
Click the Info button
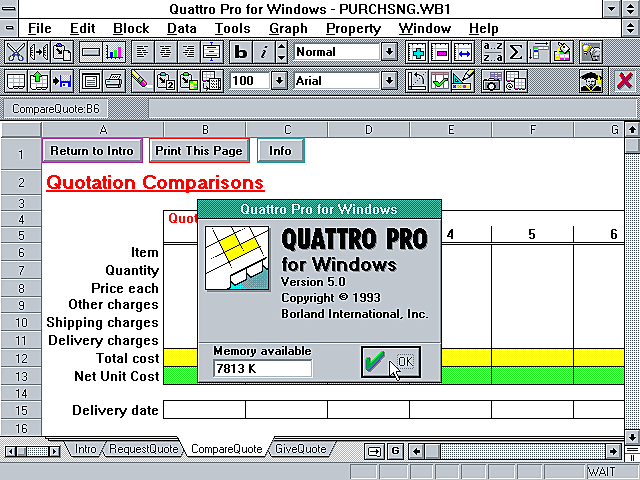[280, 151]
